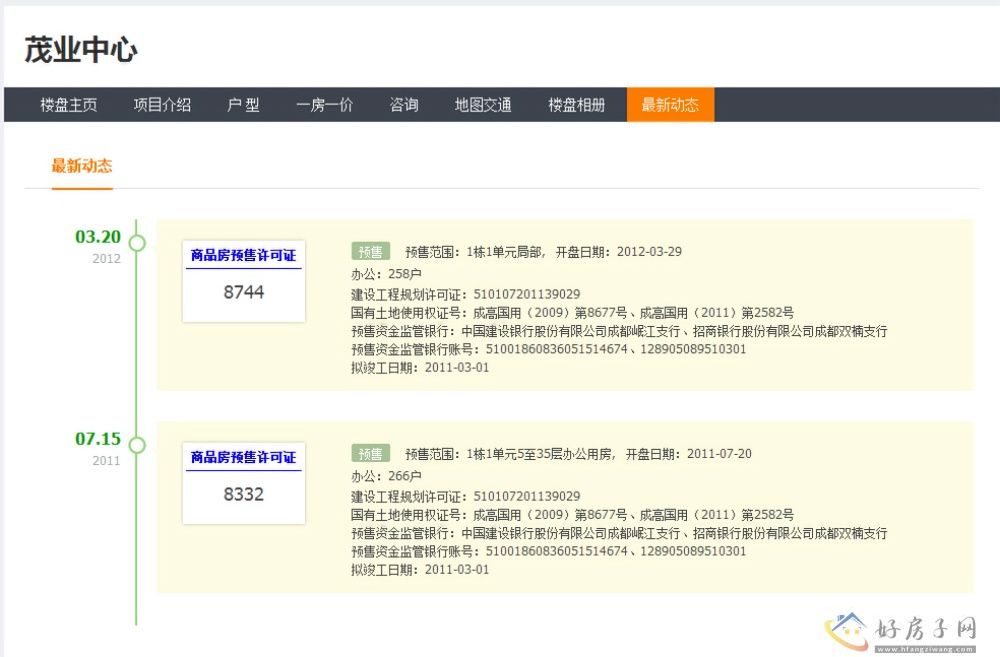
Task: Click the 茂业中心 page title
Action: (x=81, y=50)
